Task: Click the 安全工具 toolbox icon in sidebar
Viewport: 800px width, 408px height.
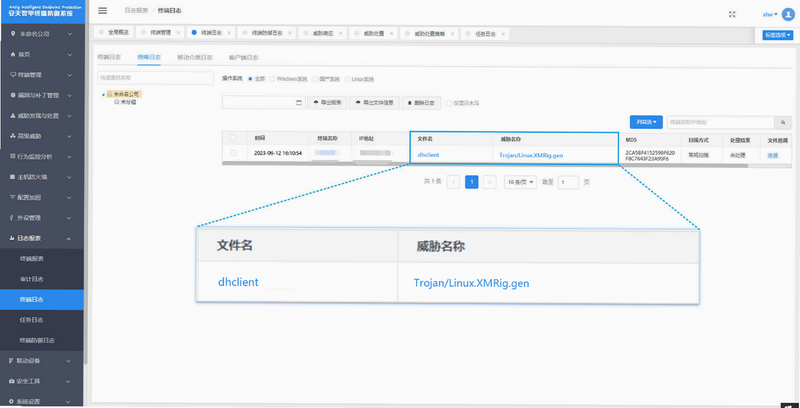Action: (x=13, y=381)
